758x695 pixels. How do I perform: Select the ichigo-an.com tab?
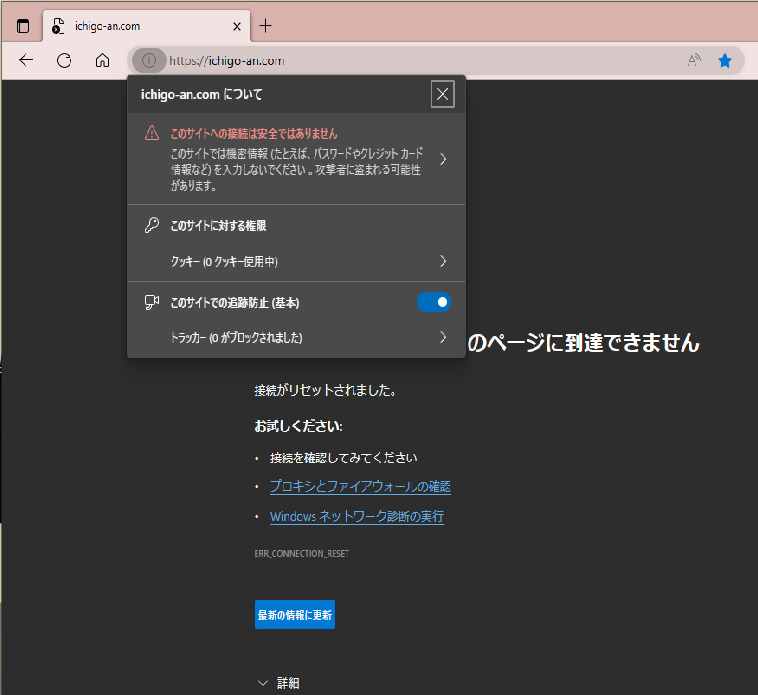[140, 26]
